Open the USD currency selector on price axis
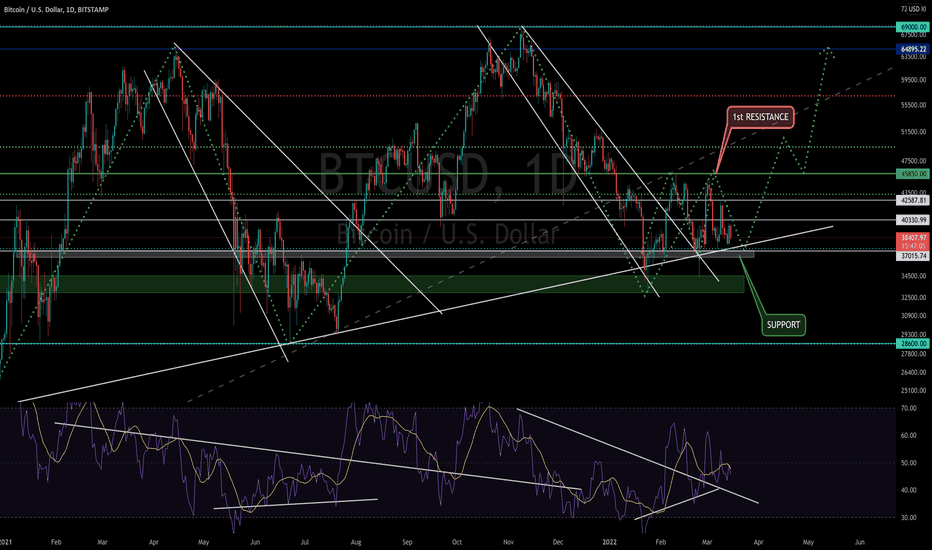 913,10
